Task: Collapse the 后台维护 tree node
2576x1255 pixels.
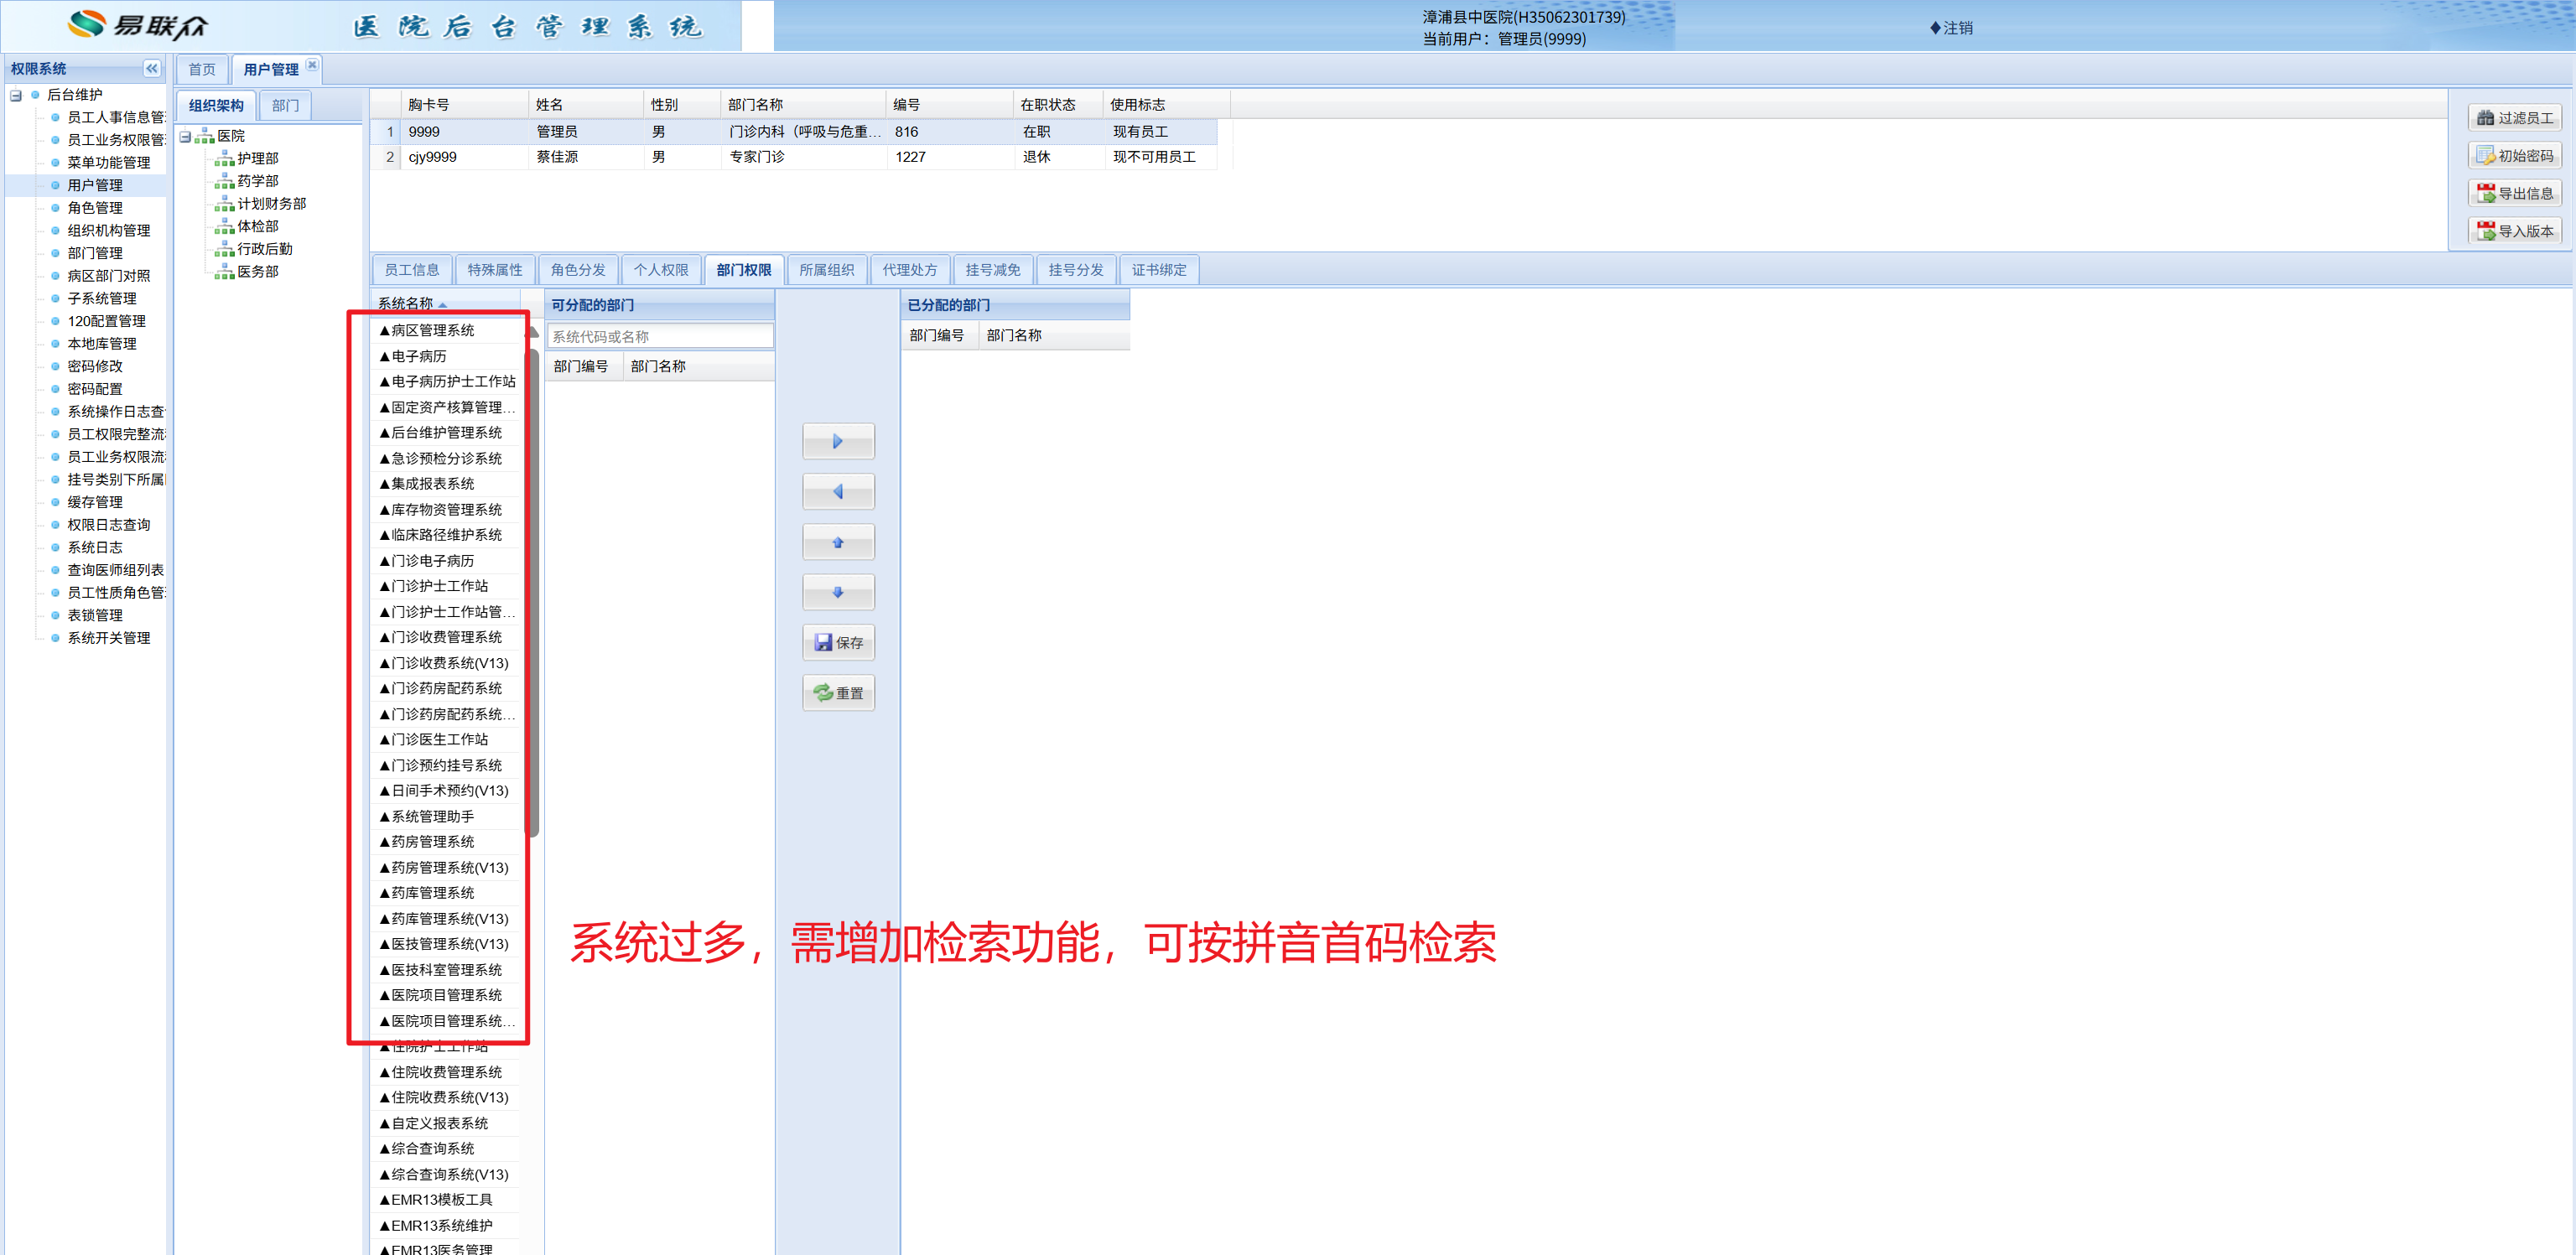Action: coord(16,95)
